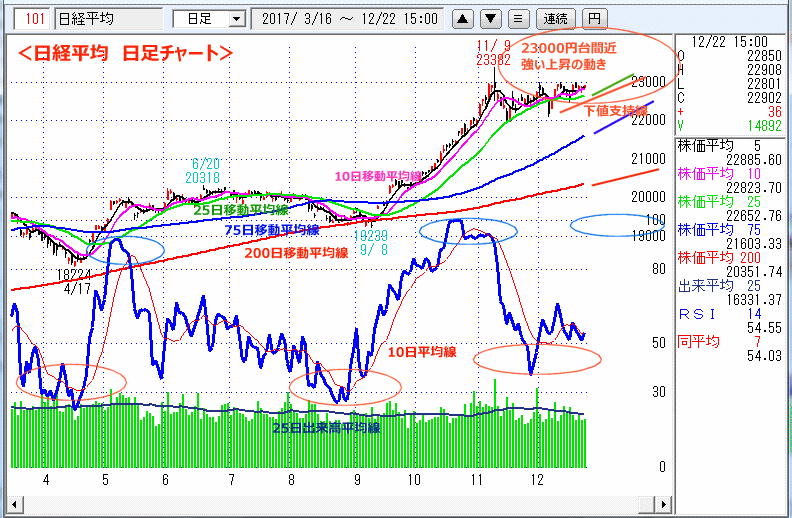Click the 10日平均線 RSI label
Screen dimensions: 792x518
tap(422, 352)
